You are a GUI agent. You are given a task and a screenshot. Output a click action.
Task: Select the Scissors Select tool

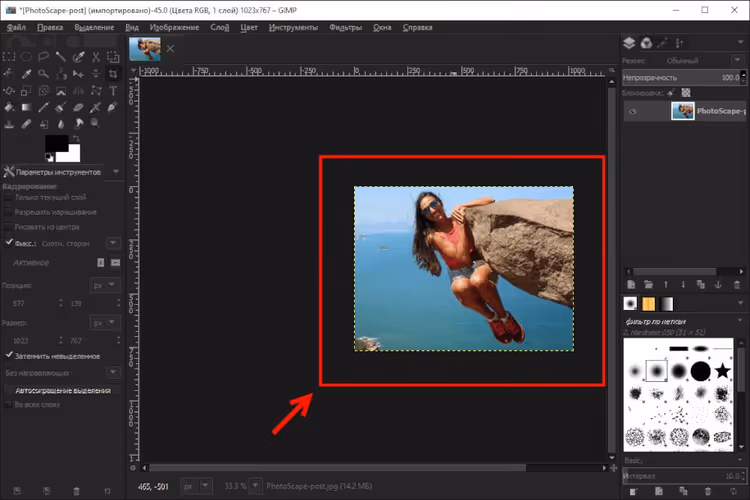[x=96, y=57]
